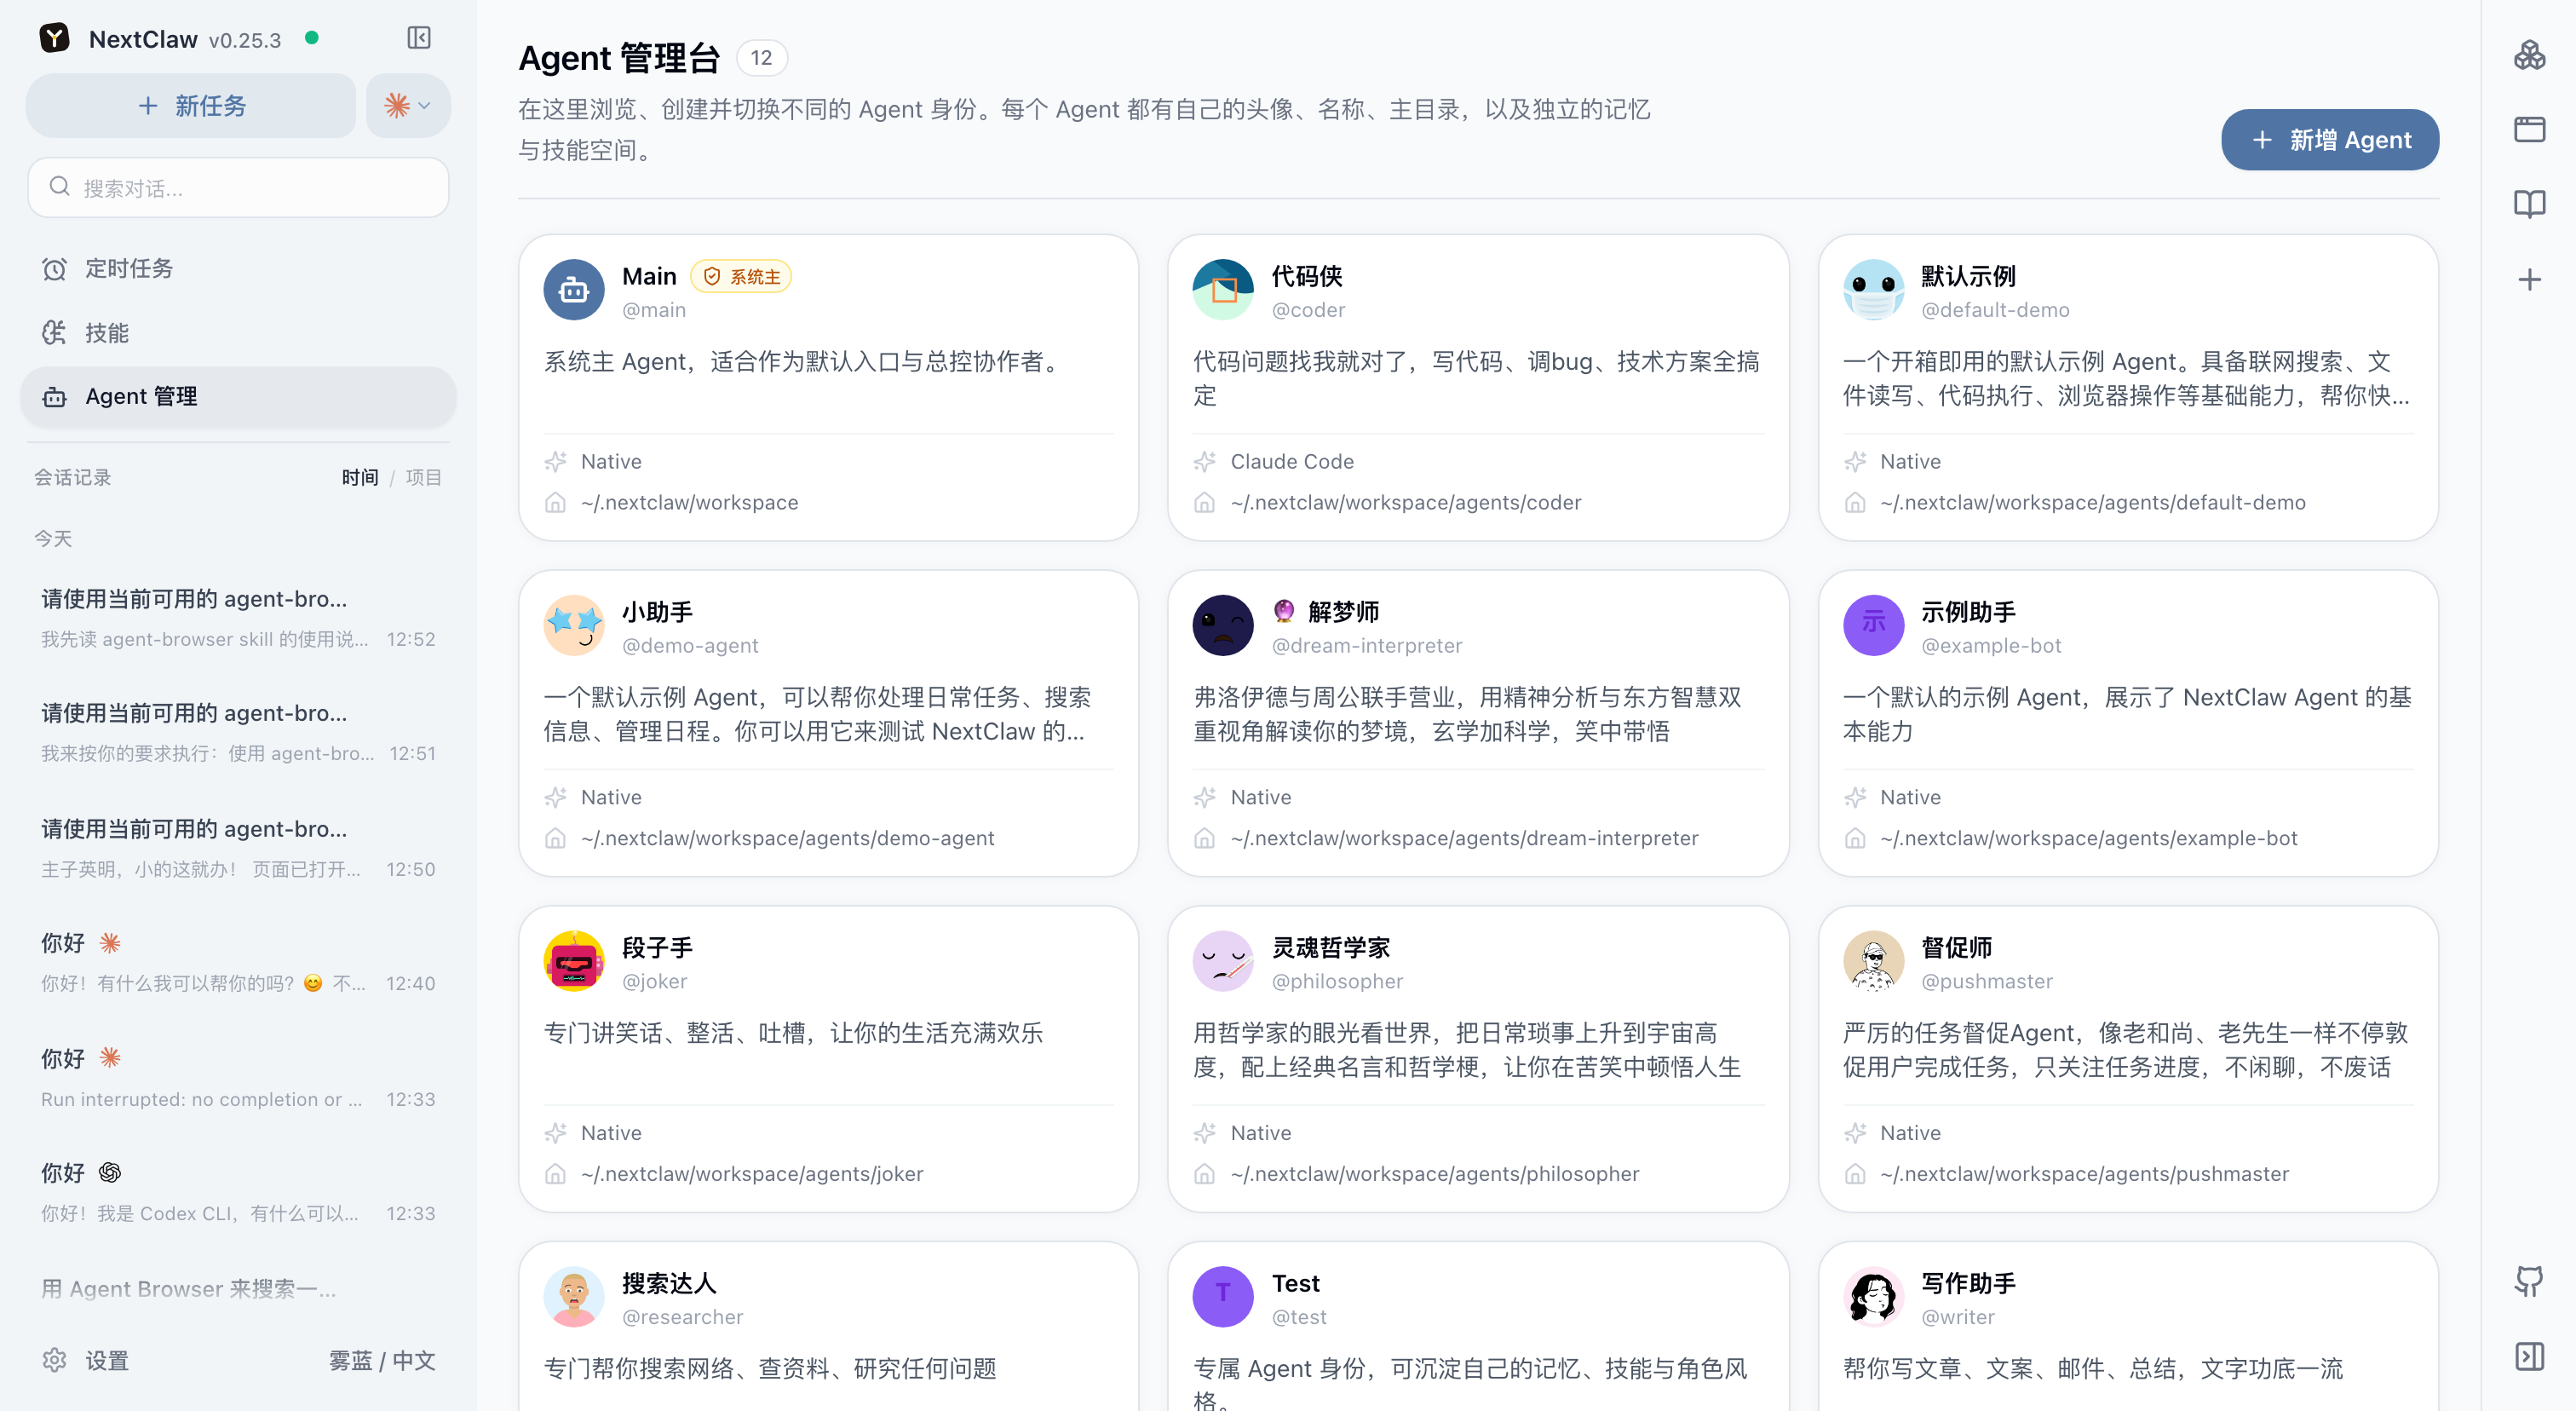
Task: Open 用 Agent Browser 来搜索 conversation
Action: [238, 1288]
